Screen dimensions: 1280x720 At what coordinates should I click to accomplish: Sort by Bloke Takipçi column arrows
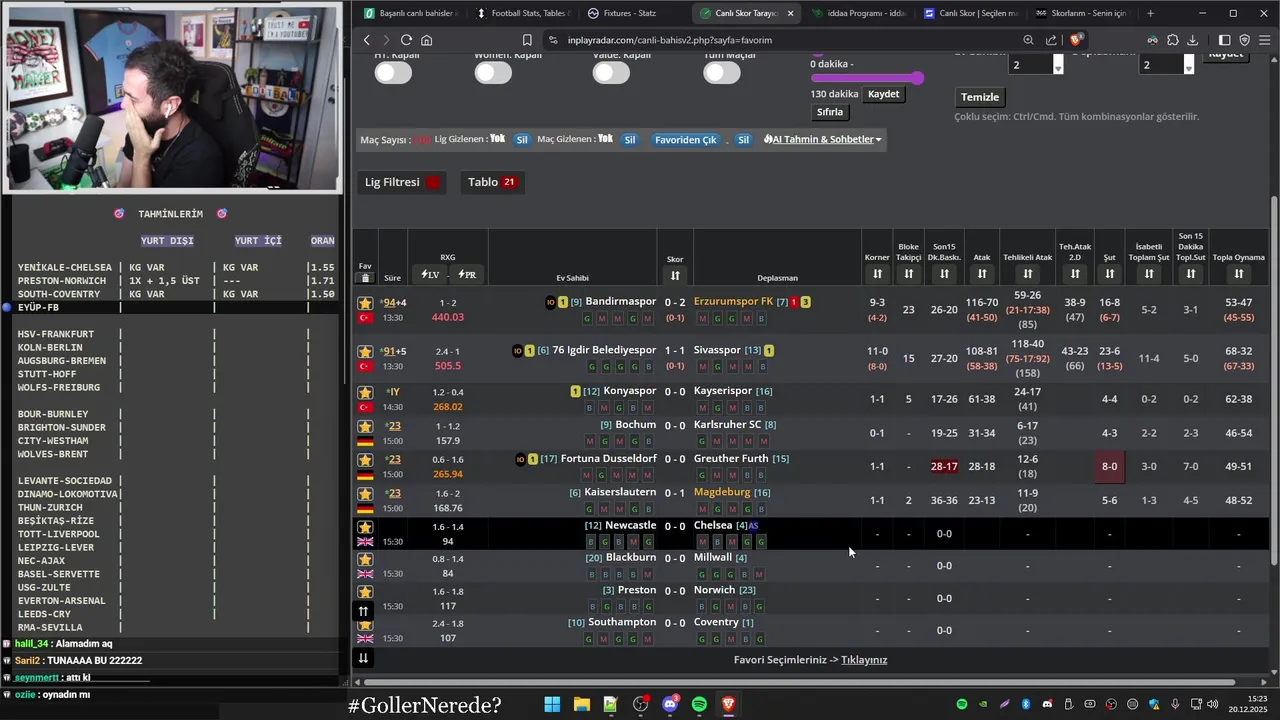(x=908, y=274)
